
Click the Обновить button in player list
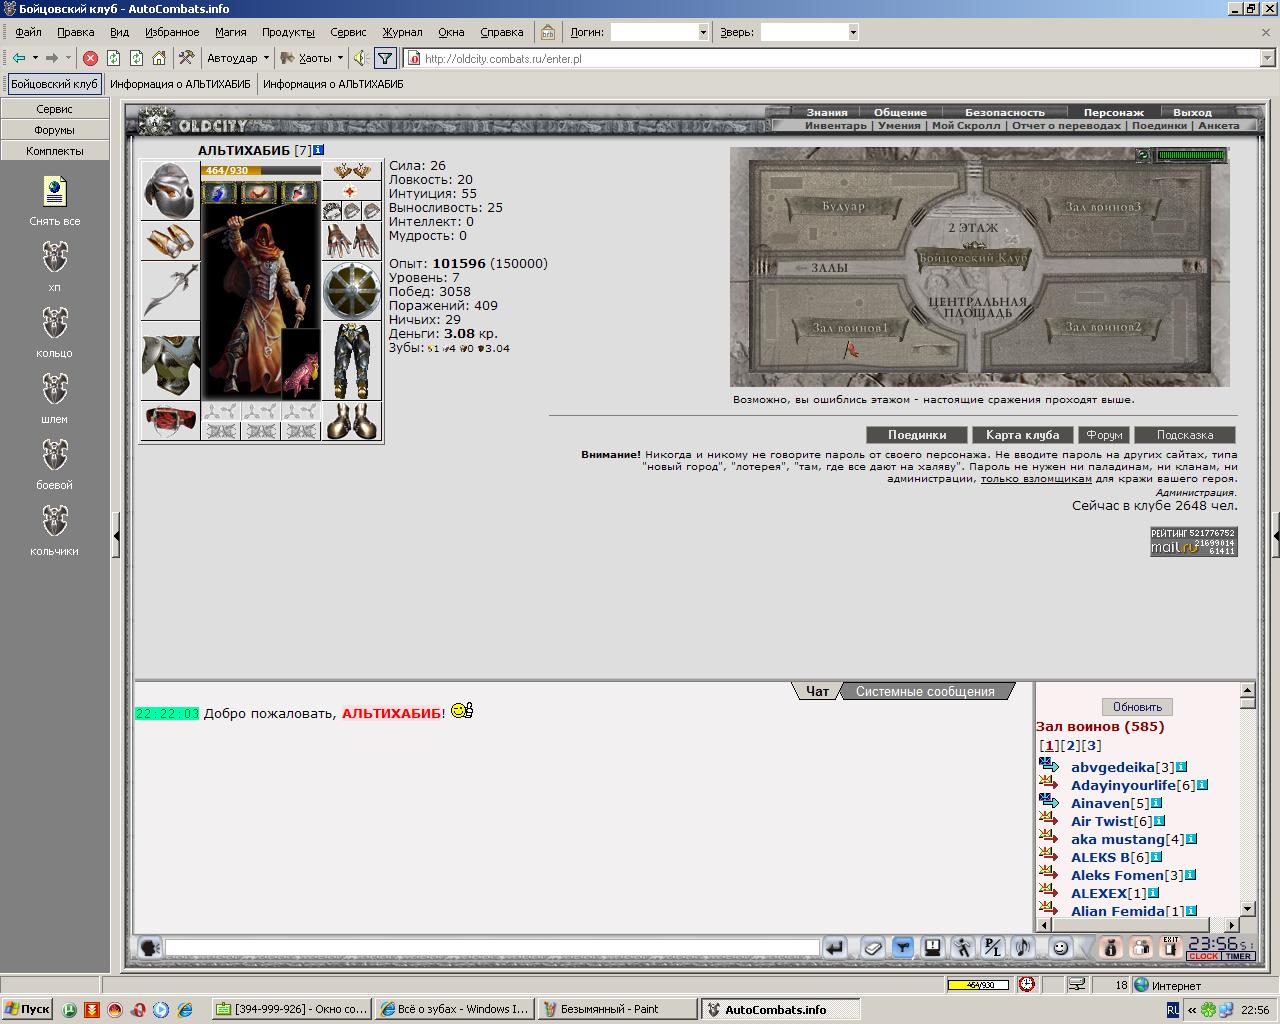click(x=1137, y=707)
